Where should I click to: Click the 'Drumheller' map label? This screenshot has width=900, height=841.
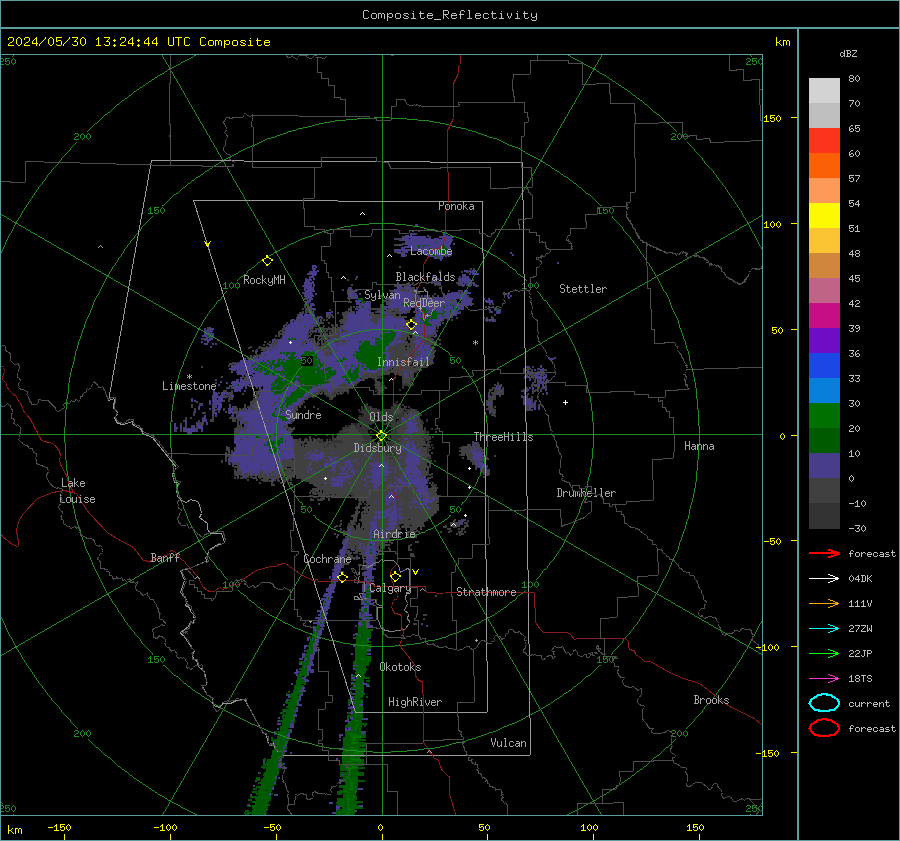click(586, 493)
